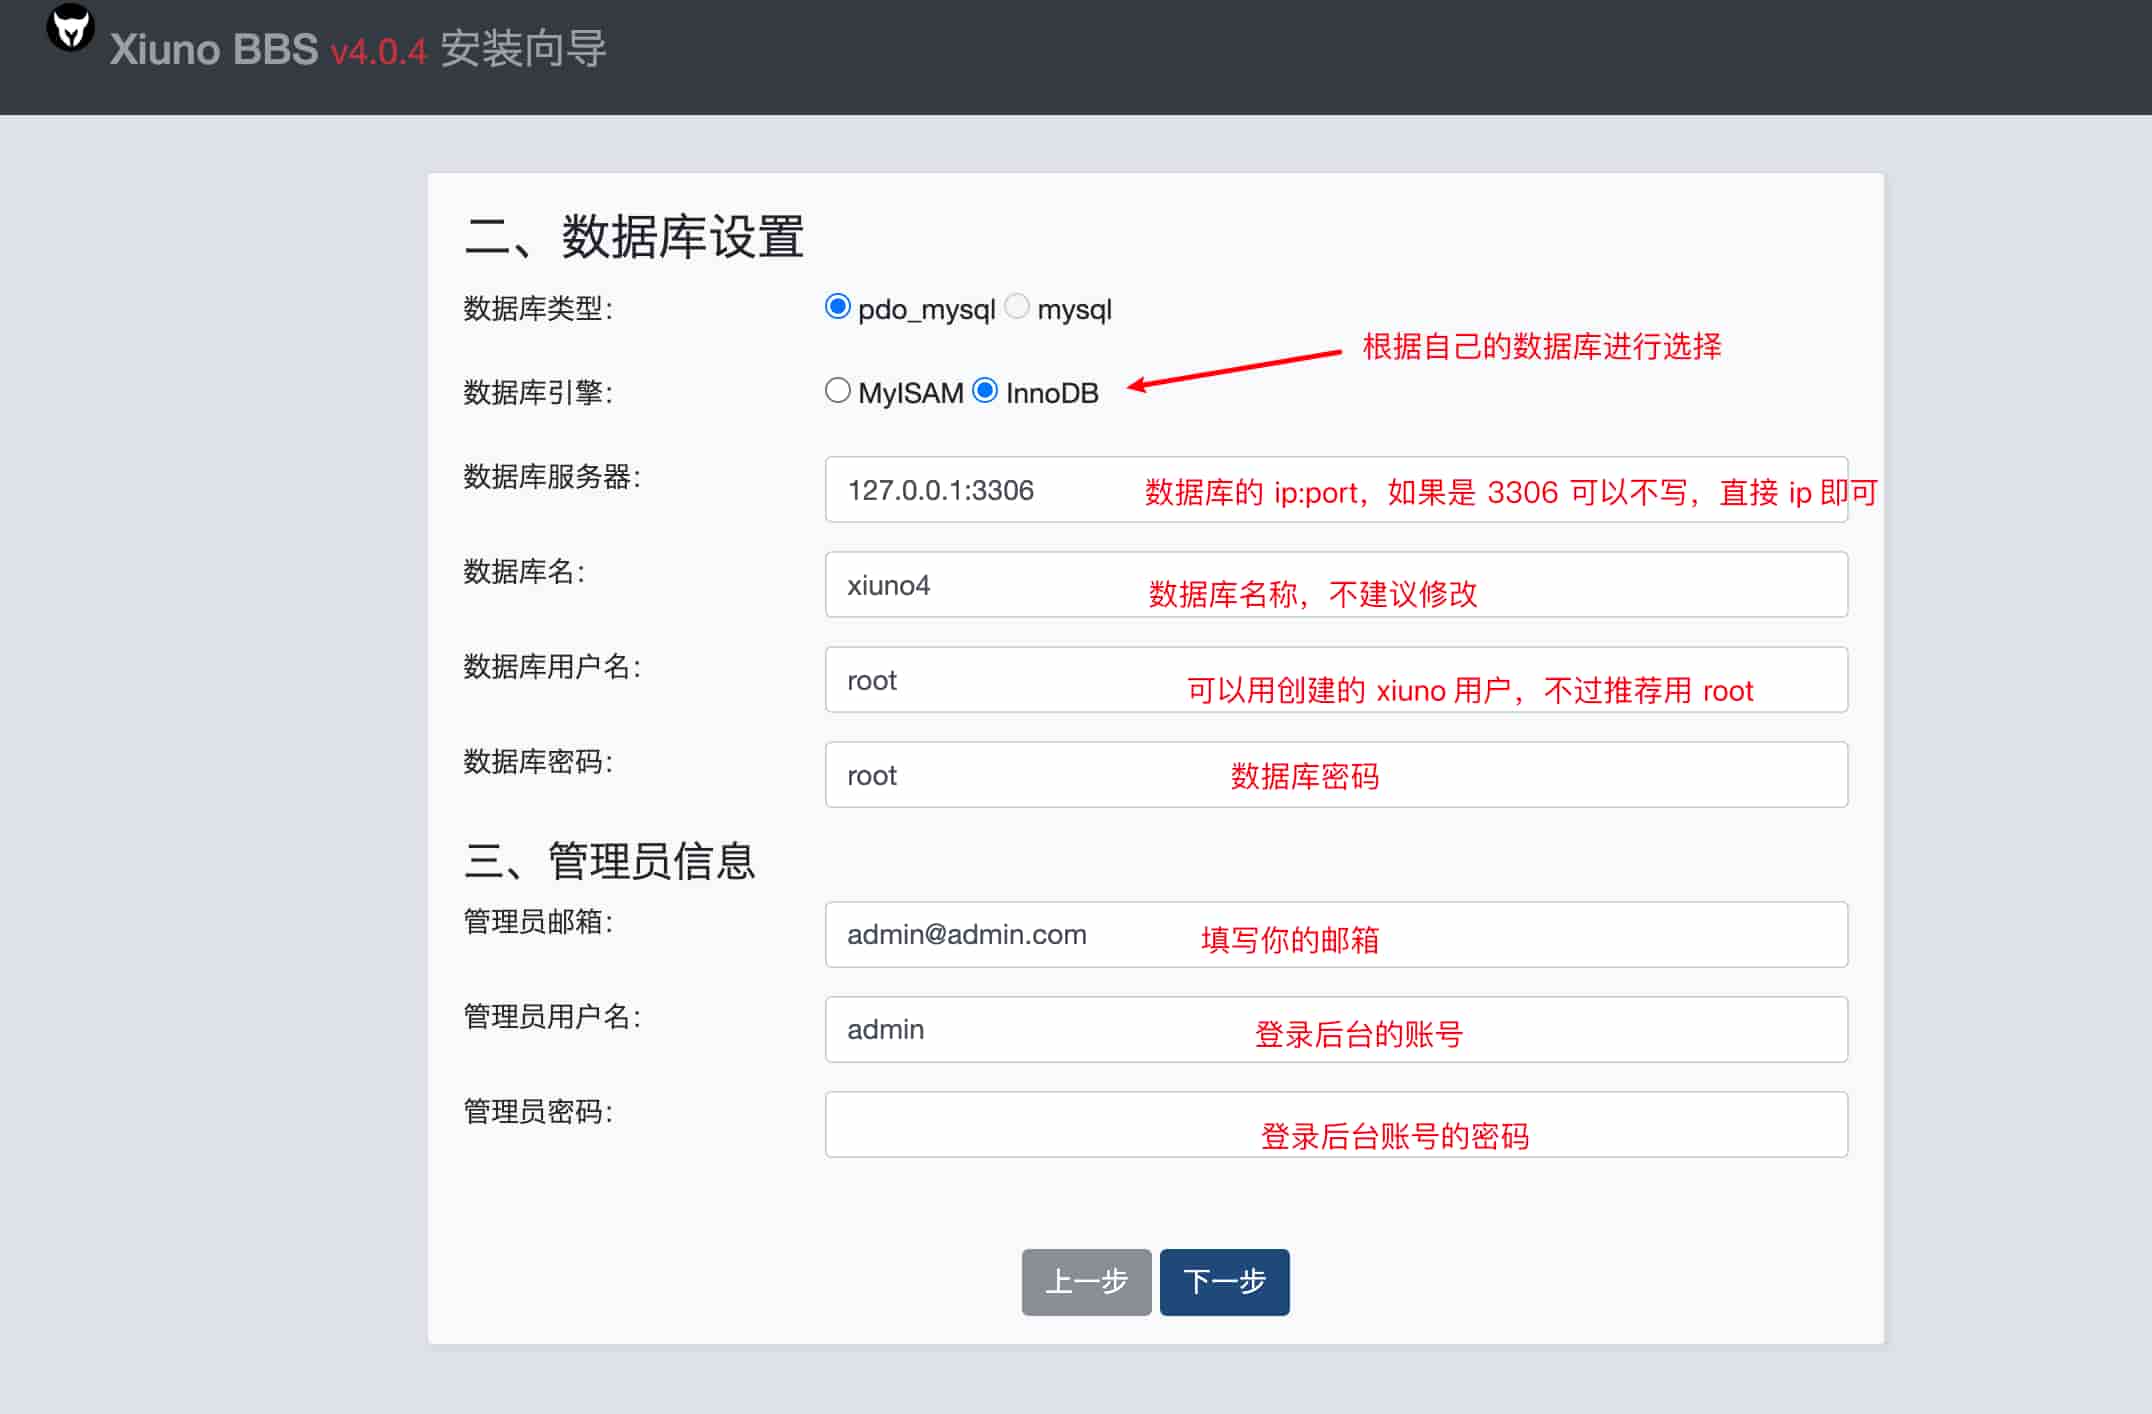
Task: Choose the InnoDB database engine
Action: 985,391
